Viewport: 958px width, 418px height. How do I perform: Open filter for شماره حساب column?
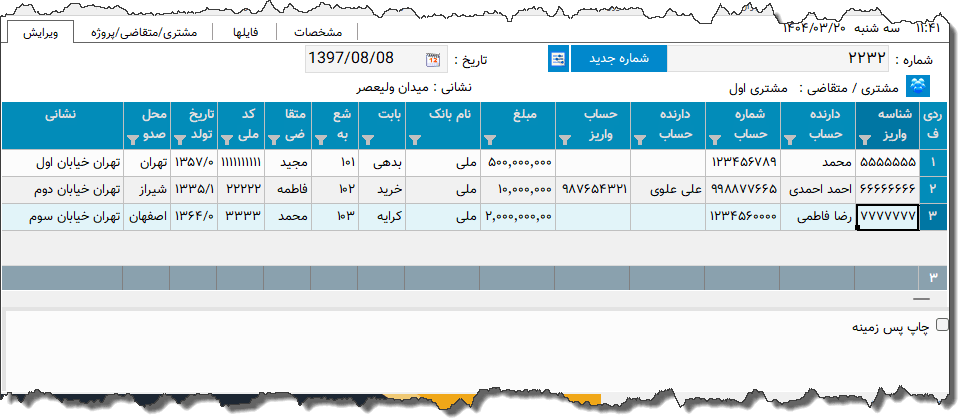(x=714, y=140)
